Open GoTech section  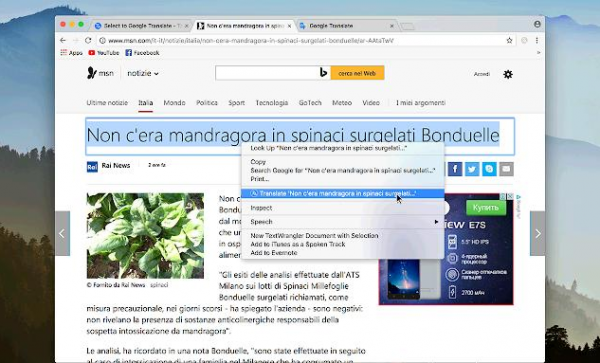pyautogui.click(x=310, y=103)
